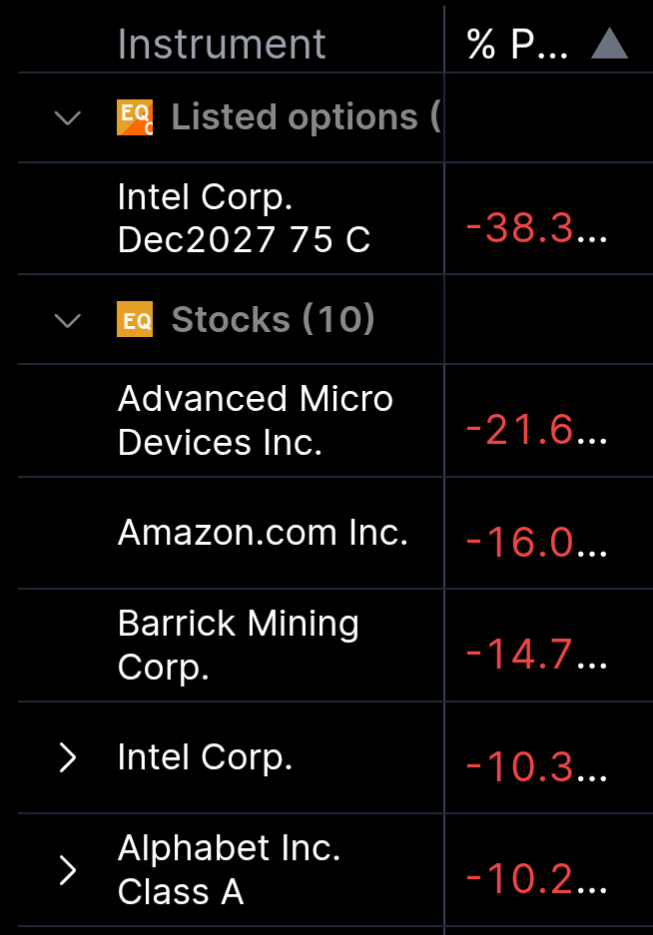The image size is (653, 935).
Task: Expand the Alphabet Inc. Class A row
Action: pos(68,870)
